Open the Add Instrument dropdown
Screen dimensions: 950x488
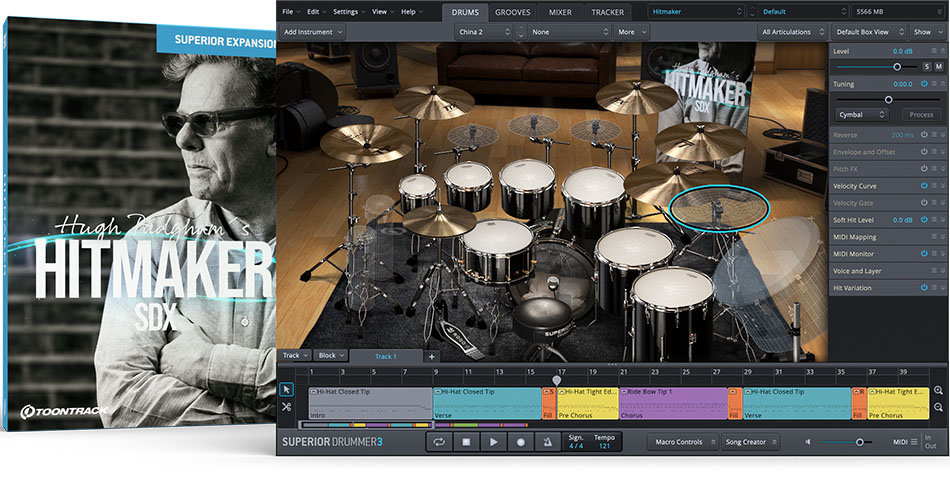click(312, 32)
